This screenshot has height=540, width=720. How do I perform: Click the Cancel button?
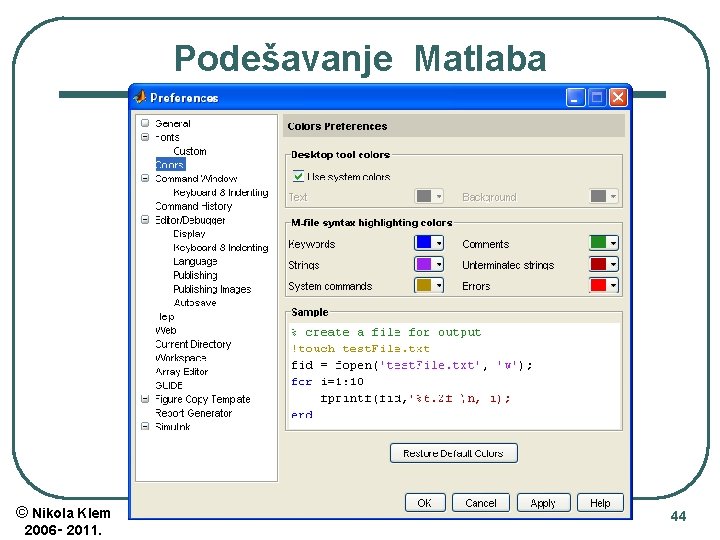coord(480,502)
